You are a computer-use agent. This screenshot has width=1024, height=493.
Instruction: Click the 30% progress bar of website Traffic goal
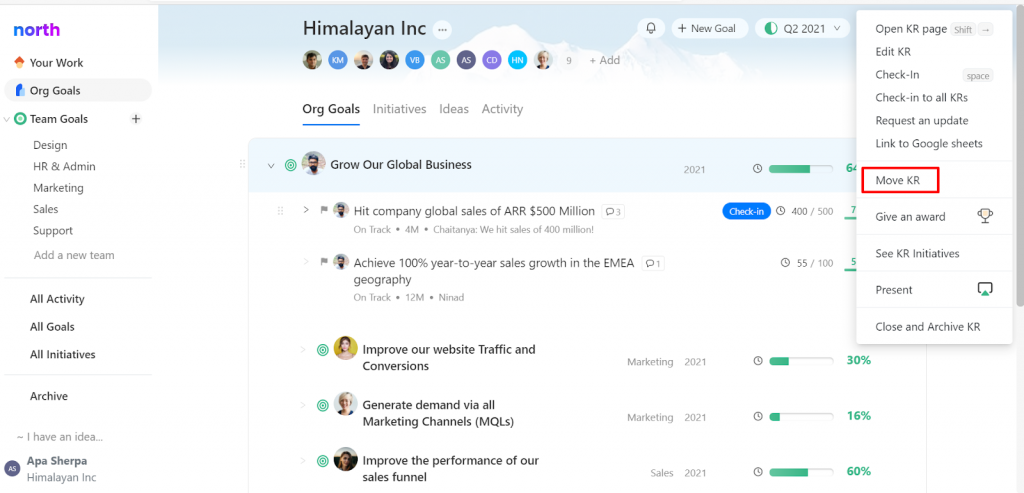pos(801,361)
